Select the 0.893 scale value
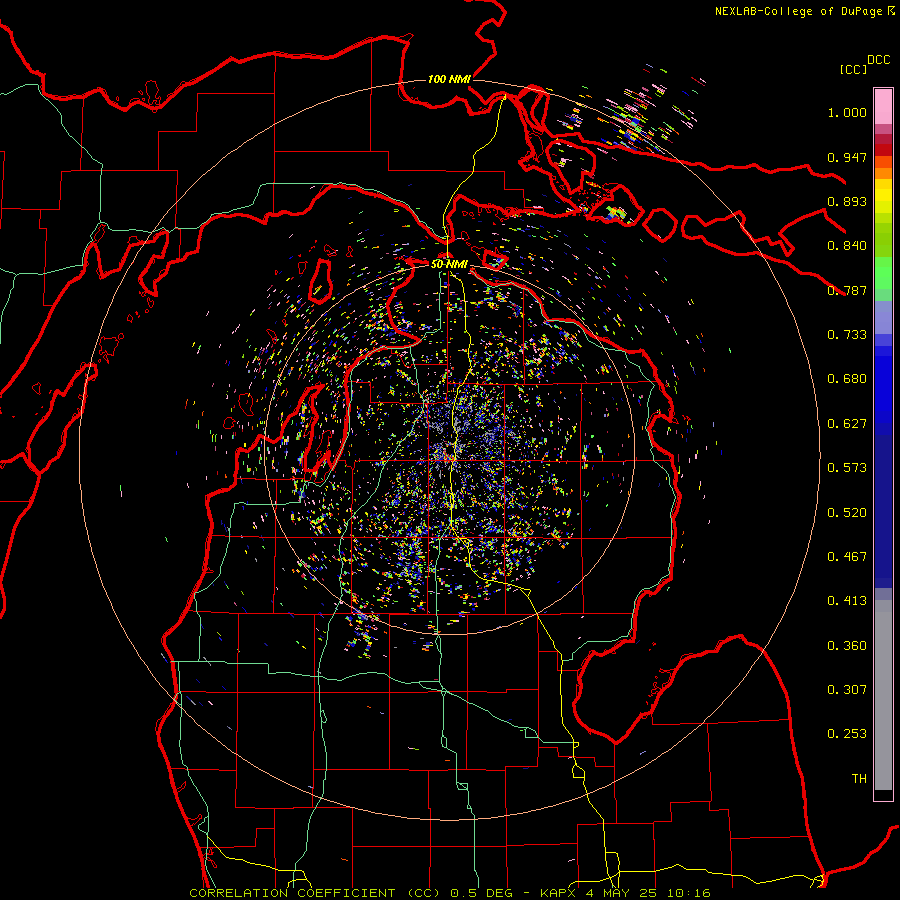The image size is (900, 900). coord(847,201)
